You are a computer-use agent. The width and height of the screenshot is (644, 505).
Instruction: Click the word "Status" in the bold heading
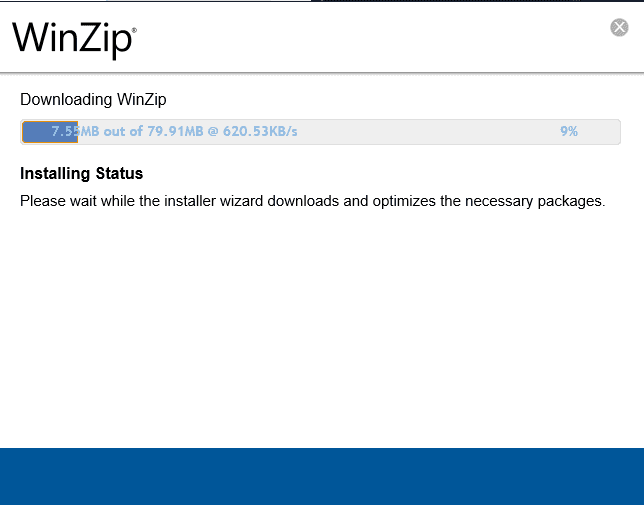(x=120, y=174)
